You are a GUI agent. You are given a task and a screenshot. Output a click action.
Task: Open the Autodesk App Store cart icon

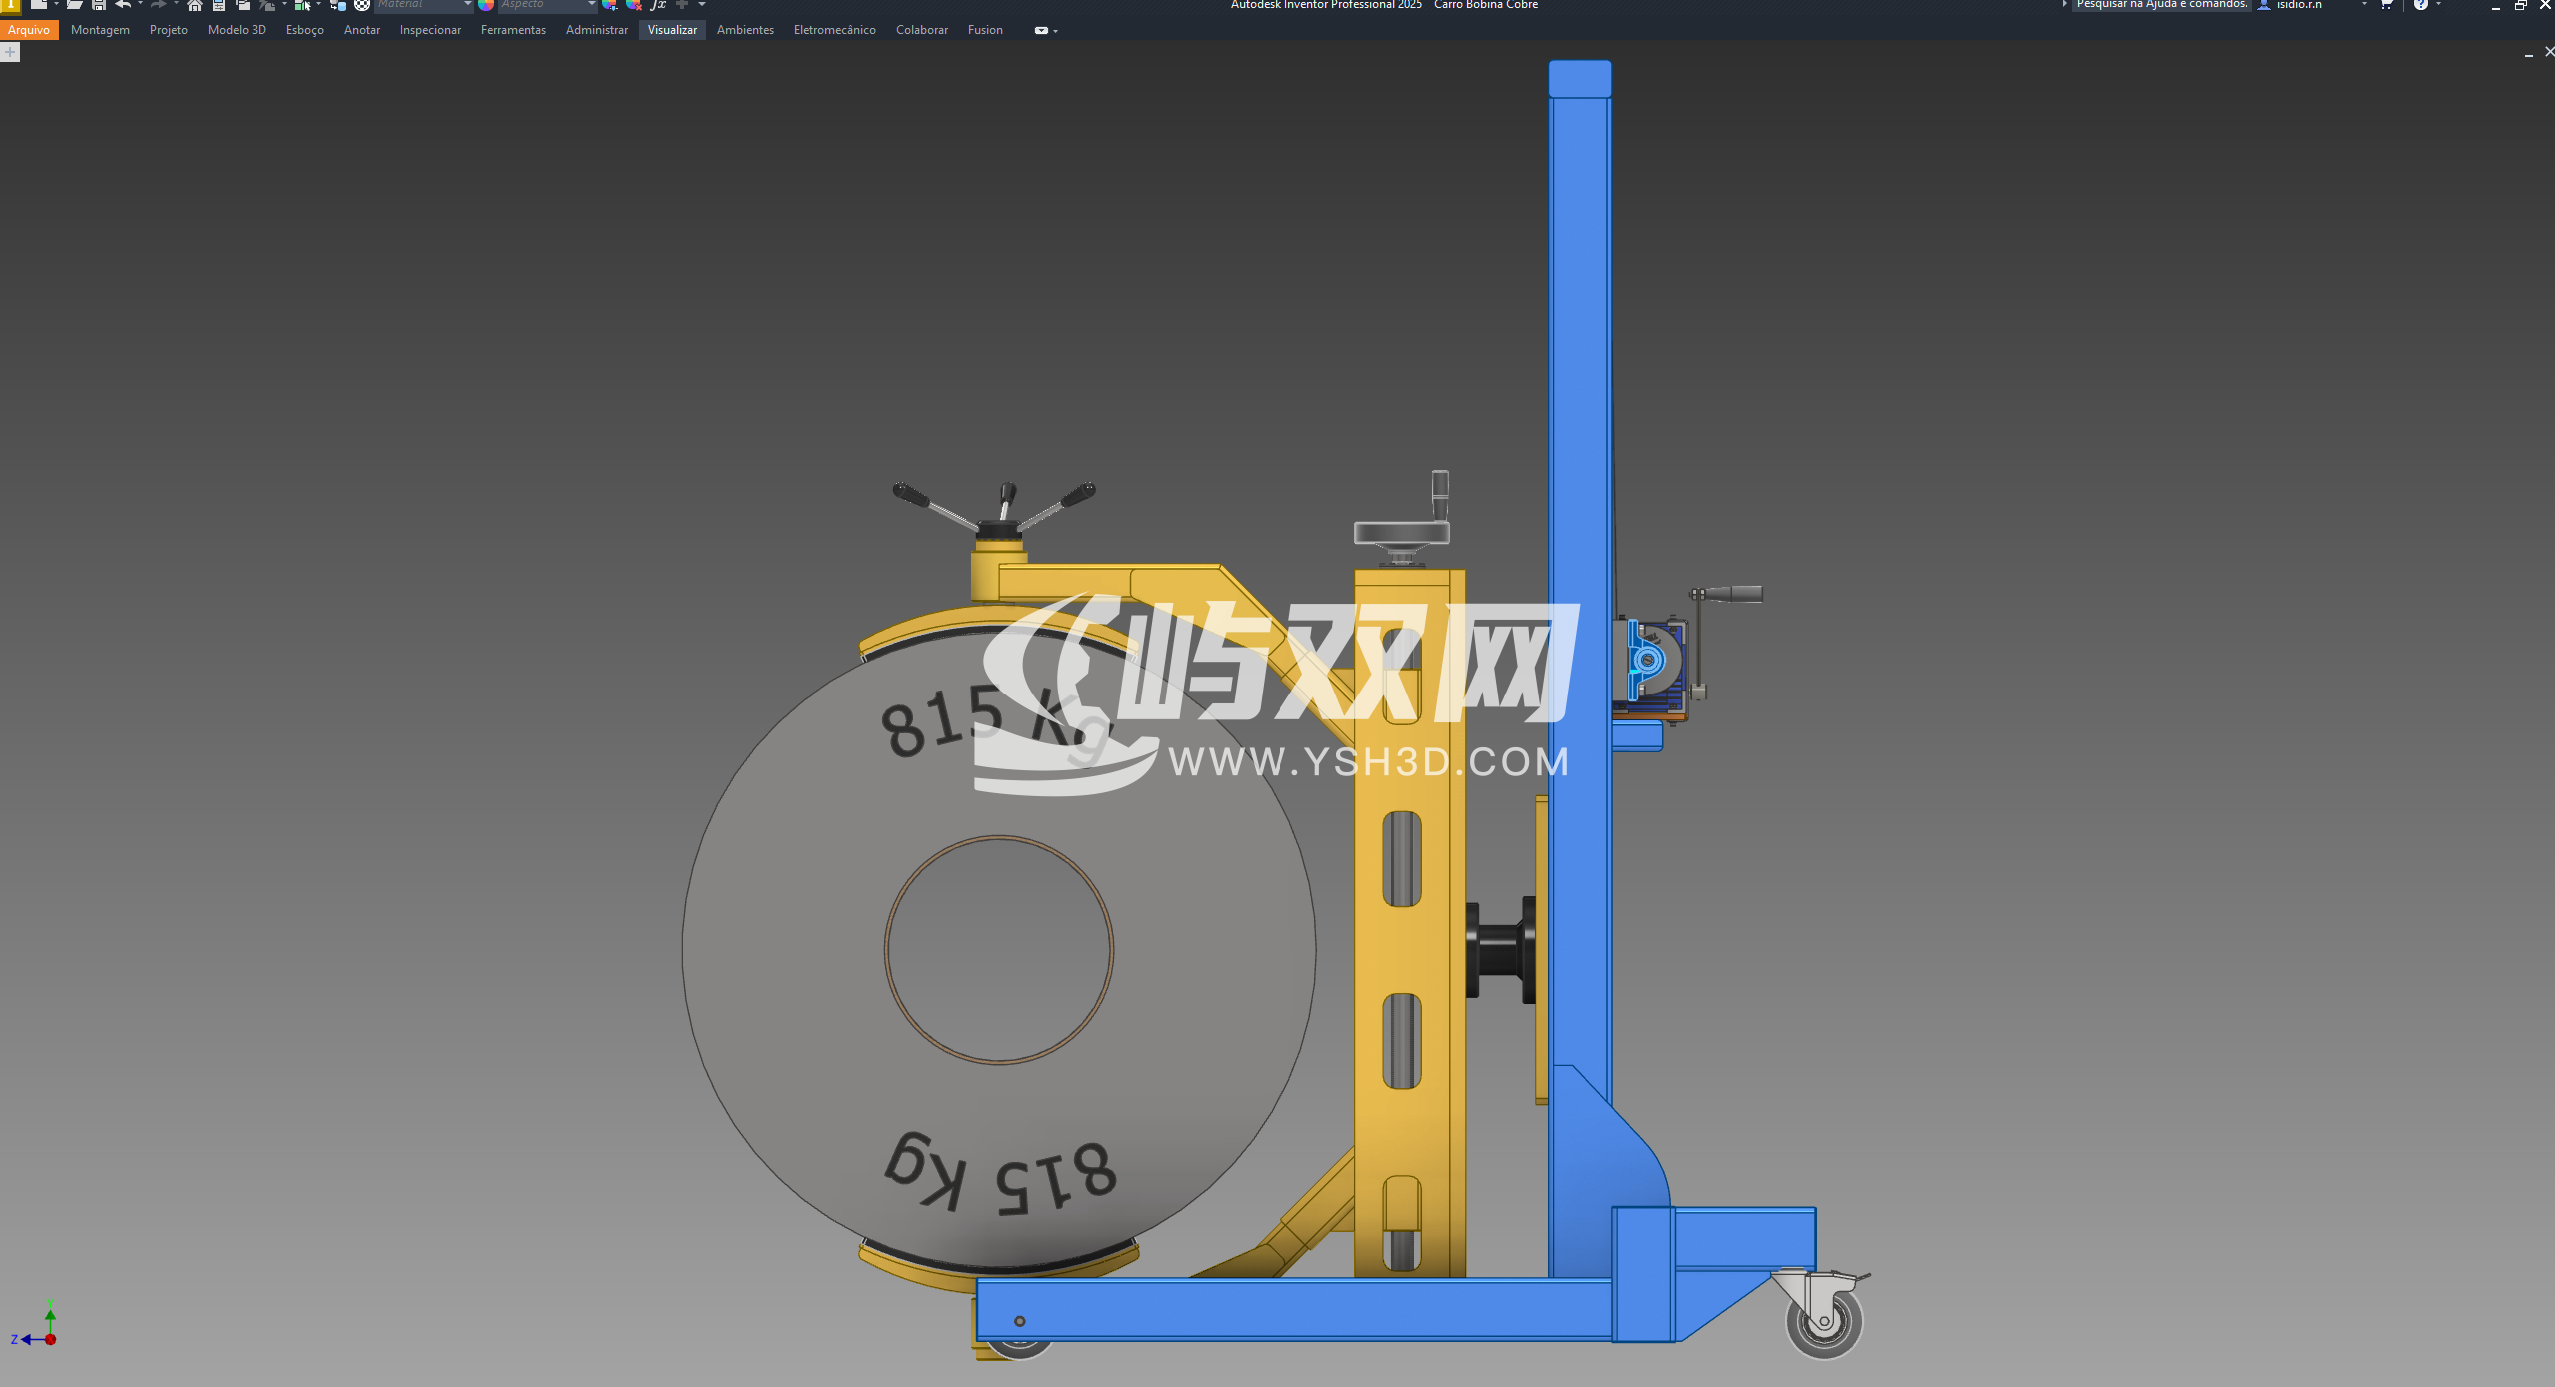[2386, 5]
